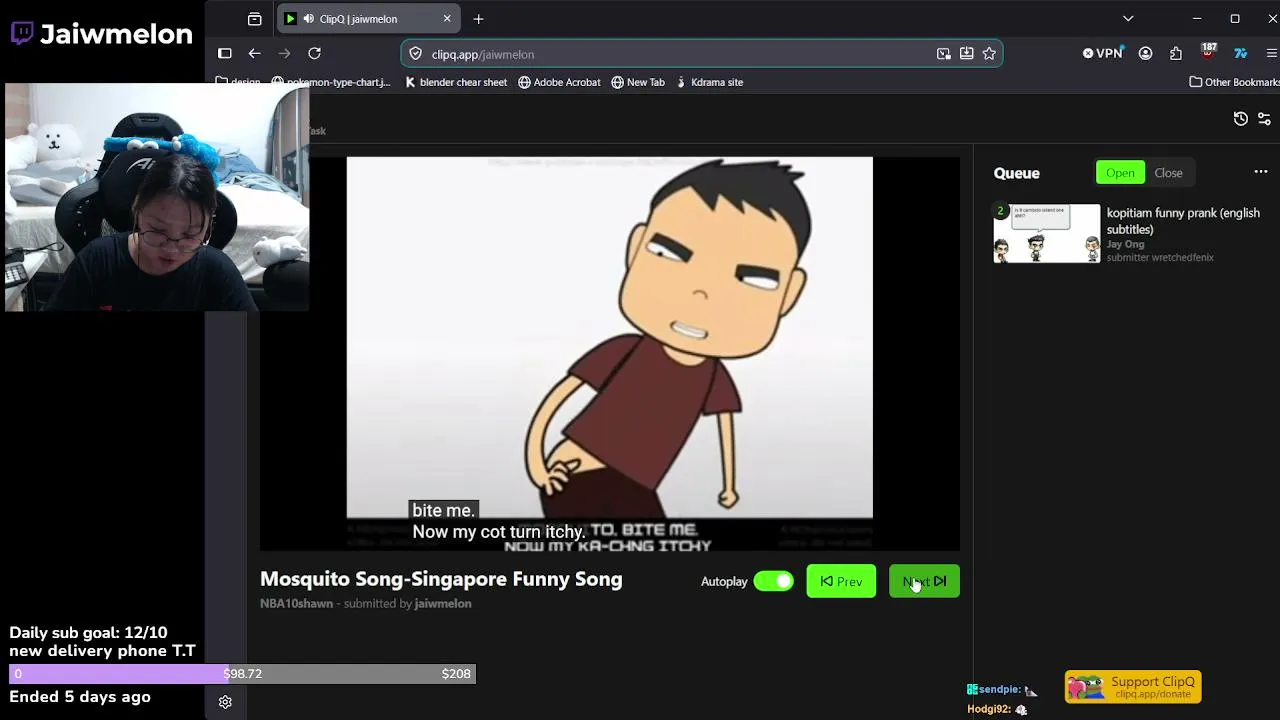This screenshot has height=720, width=1280.
Task: Open picture-in-picture icon in address bar
Action: point(943,54)
